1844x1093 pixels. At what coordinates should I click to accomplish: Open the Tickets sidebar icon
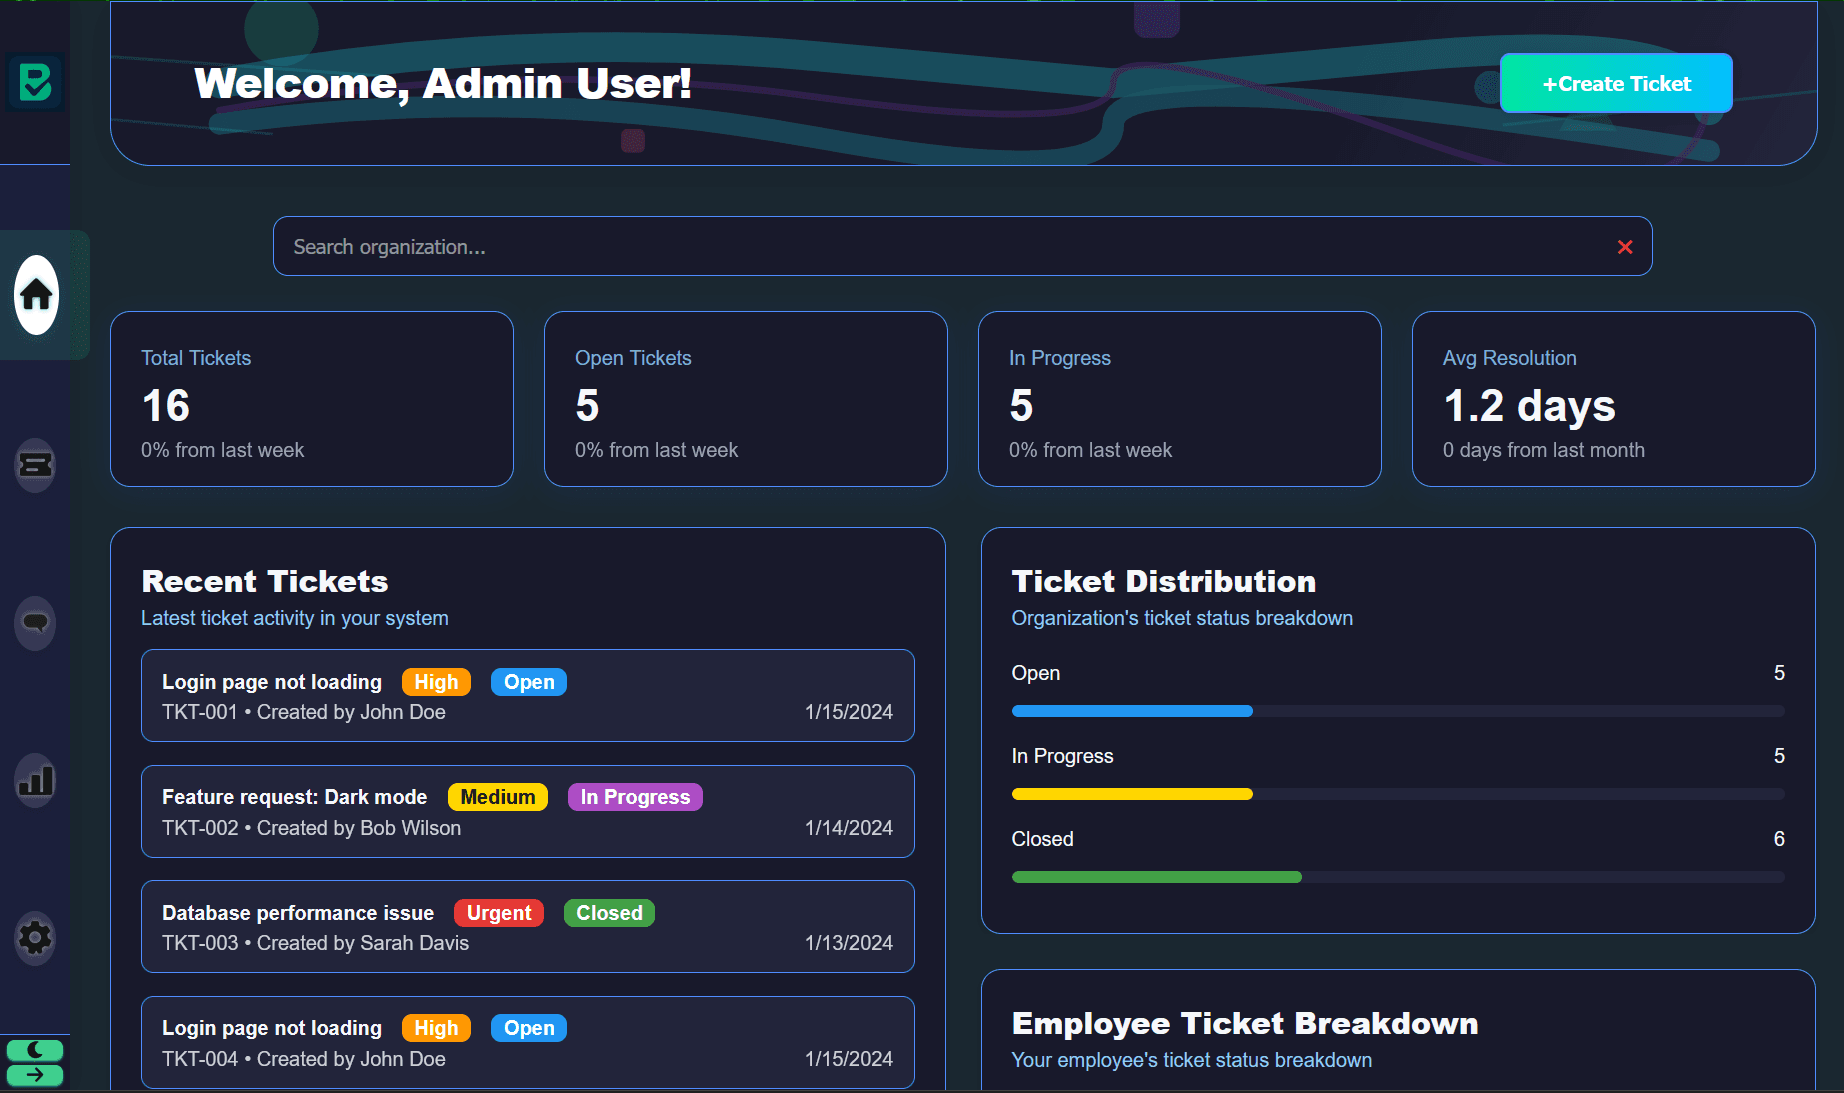(36, 465)
